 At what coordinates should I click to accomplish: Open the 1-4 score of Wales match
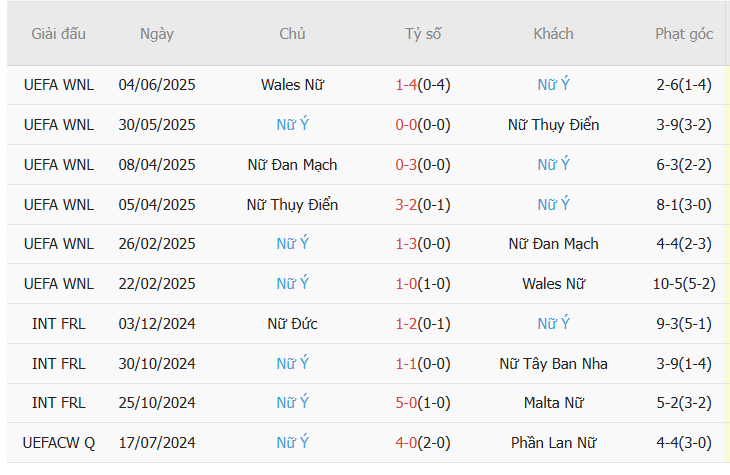point(407,85)
